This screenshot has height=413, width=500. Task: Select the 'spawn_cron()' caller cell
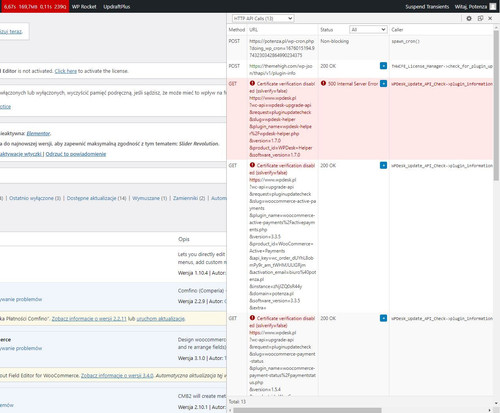coord(405,41)
